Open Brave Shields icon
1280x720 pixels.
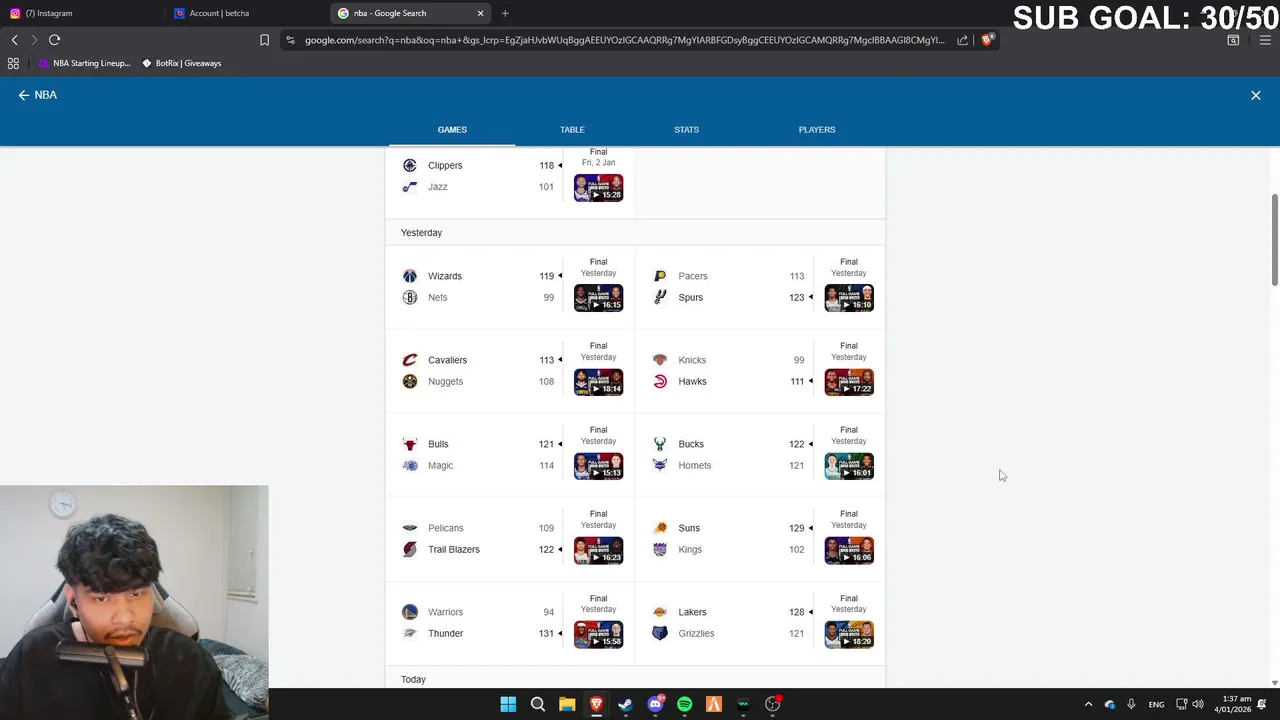click(987, 40)
